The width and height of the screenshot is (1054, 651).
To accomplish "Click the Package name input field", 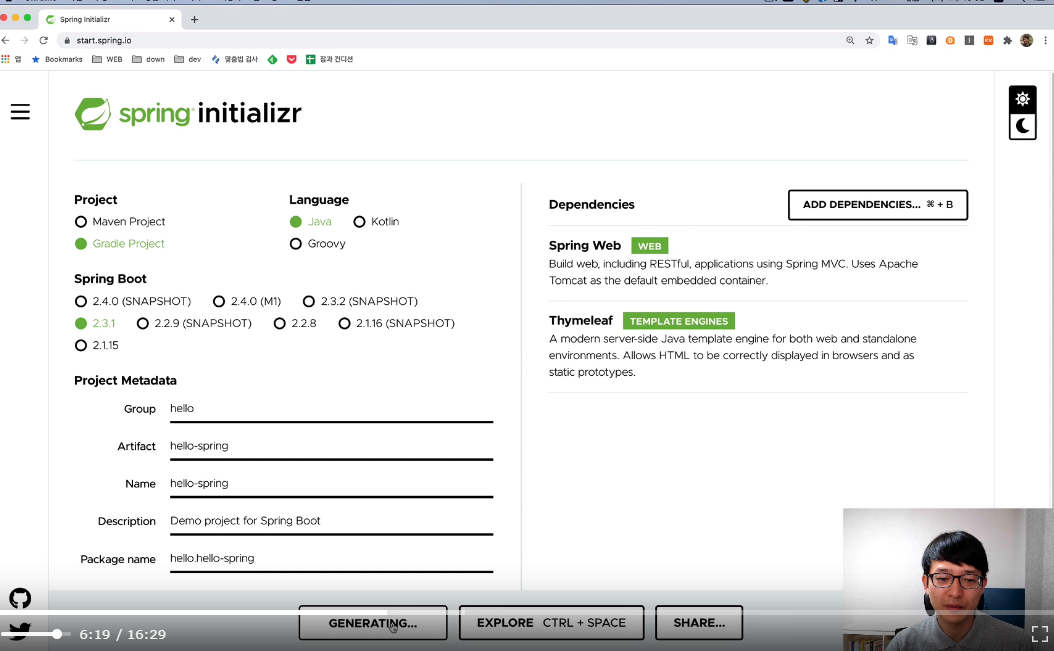I will pos(331,559).
